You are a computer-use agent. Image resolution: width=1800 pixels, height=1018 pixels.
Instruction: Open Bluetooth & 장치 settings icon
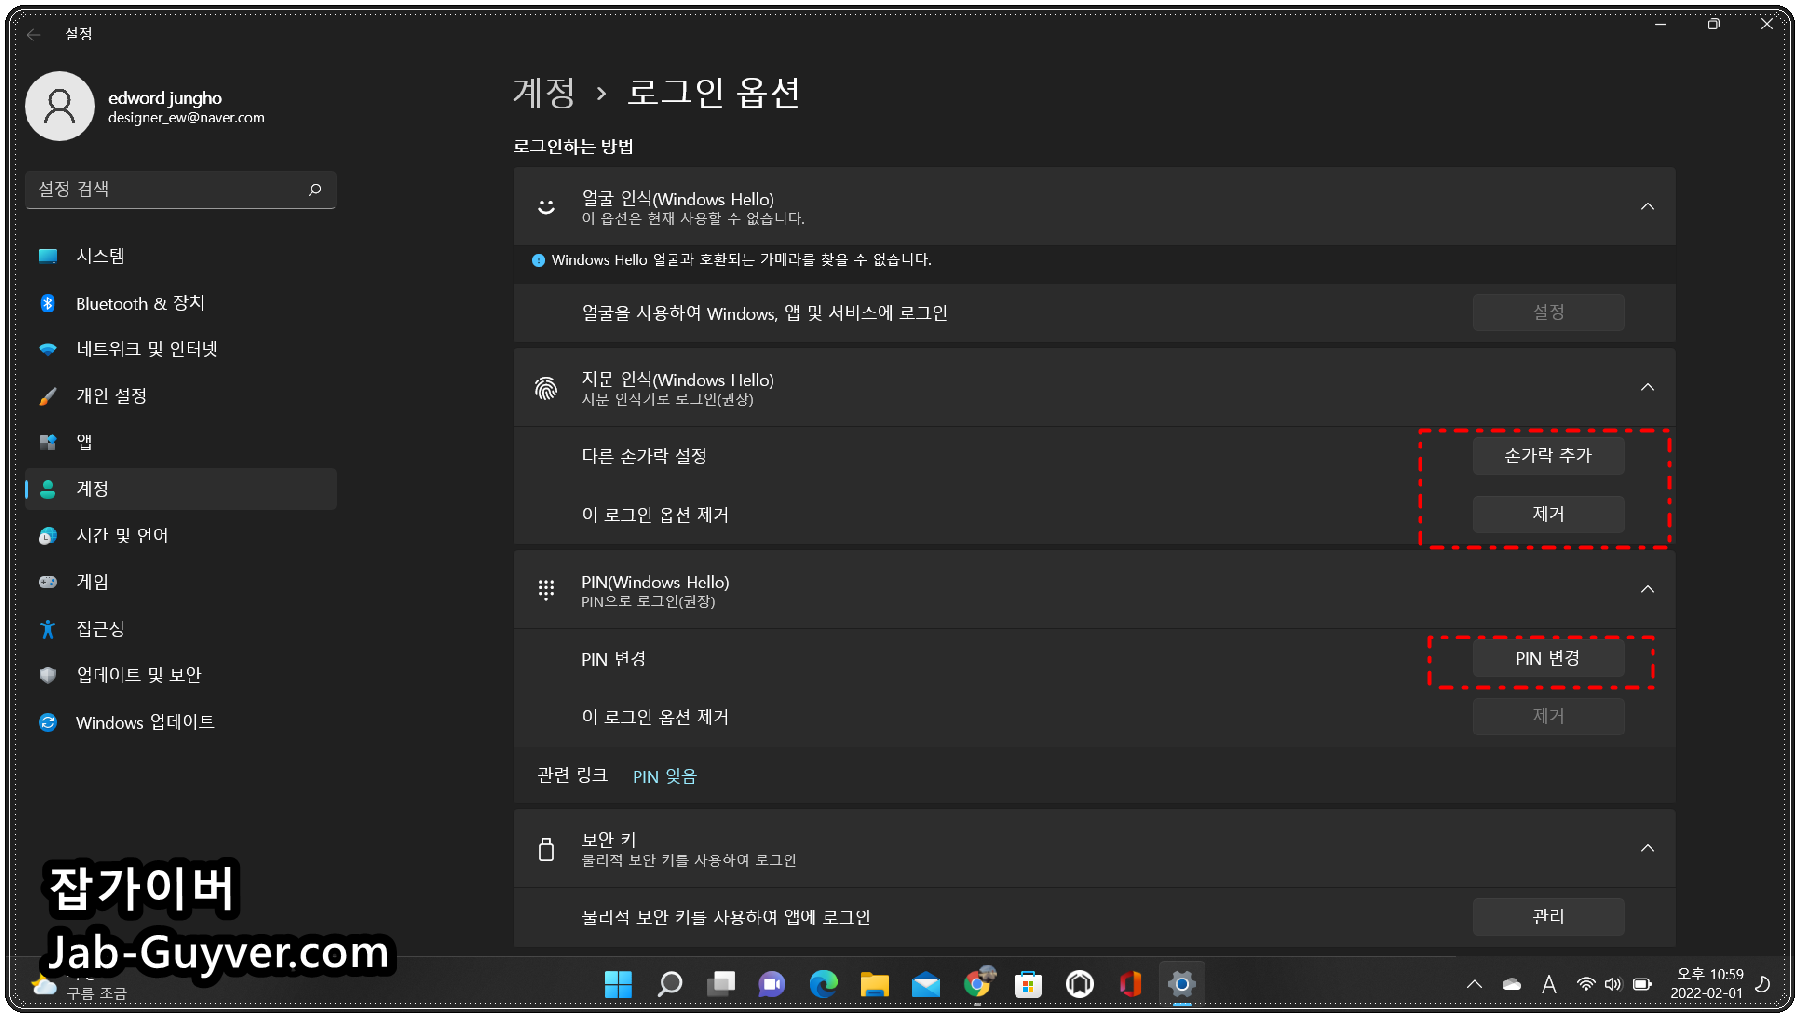(x=48, y=303)
